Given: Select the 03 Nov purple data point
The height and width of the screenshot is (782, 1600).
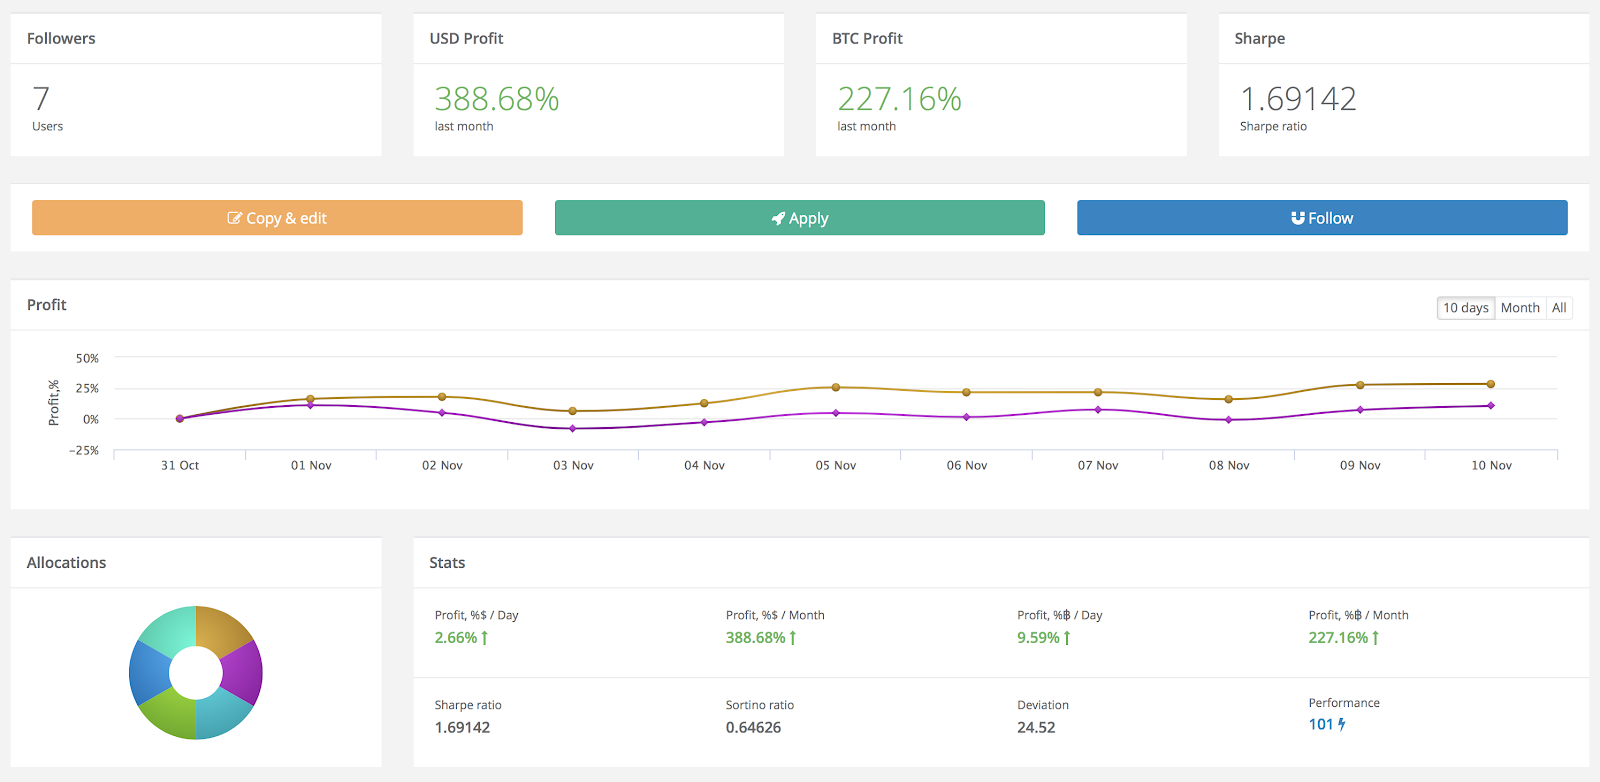Looking at the screenshot, I should click(573, 428).
